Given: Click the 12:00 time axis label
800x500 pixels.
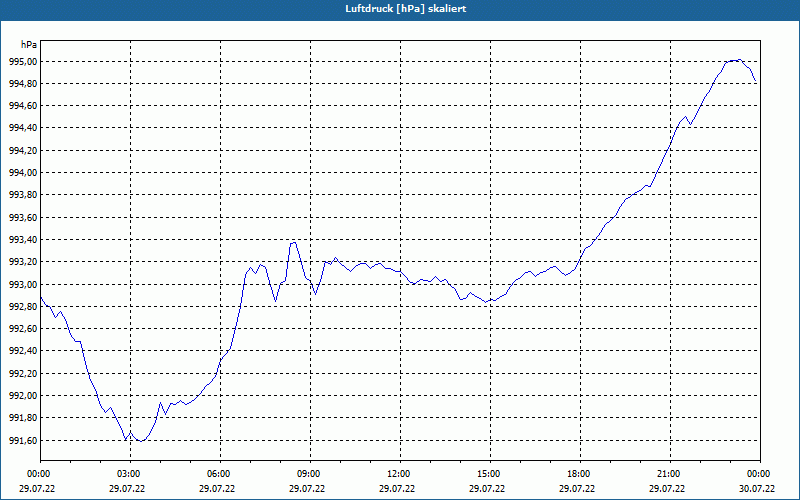Looking at the screenshot, I should point(400,474).
